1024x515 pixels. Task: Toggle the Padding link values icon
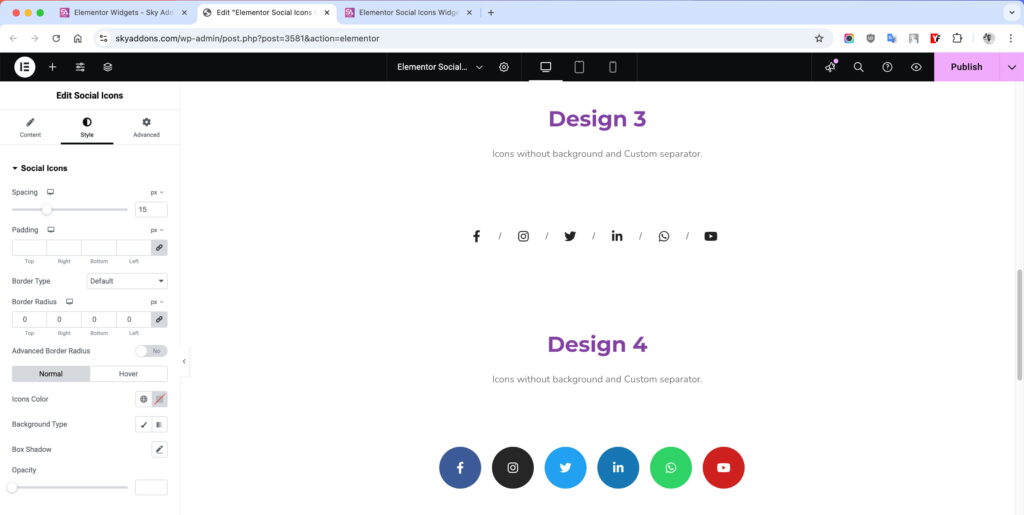click(159, 247)
